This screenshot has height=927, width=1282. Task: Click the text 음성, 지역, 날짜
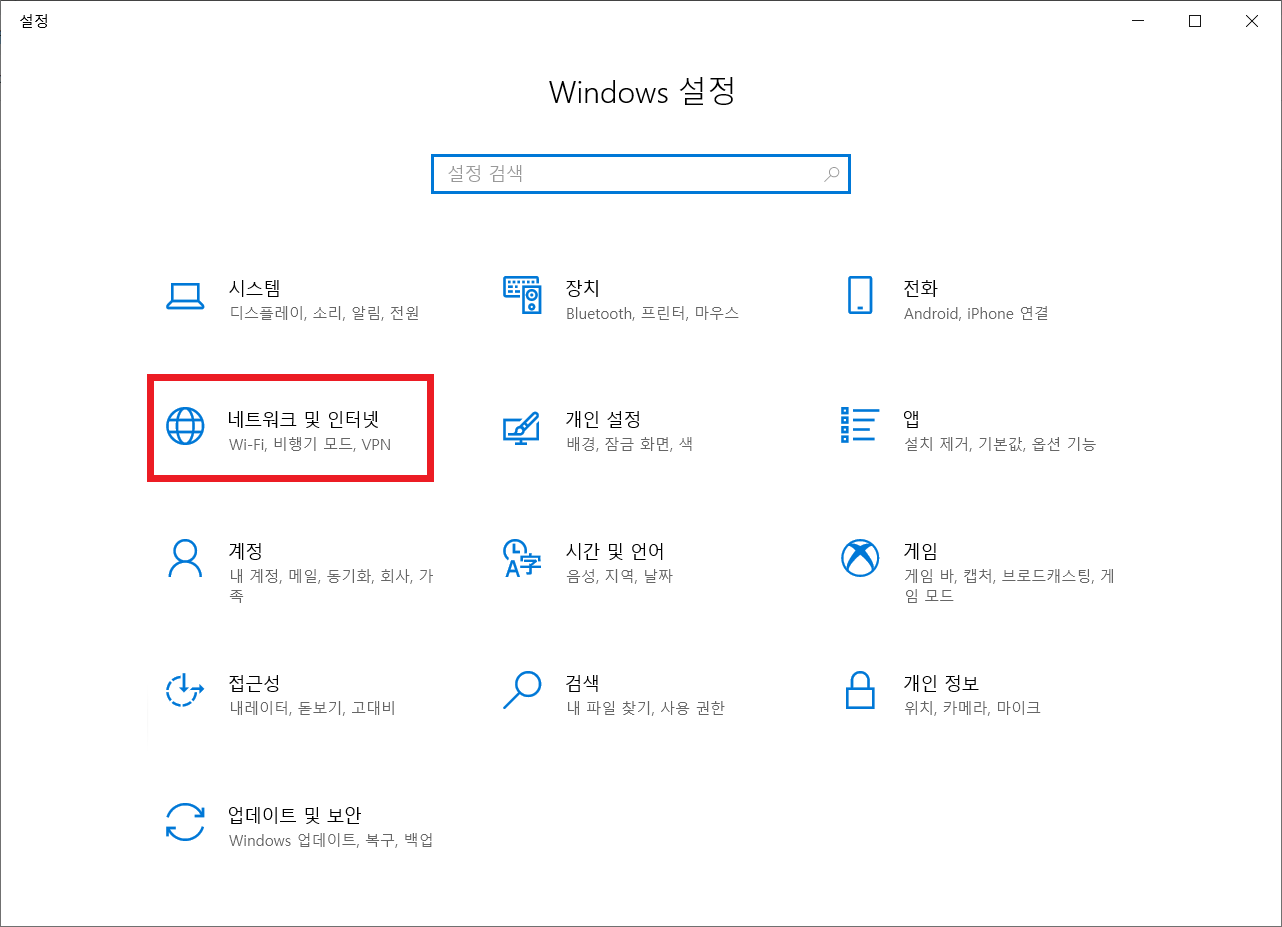click(x=619, y=576)
